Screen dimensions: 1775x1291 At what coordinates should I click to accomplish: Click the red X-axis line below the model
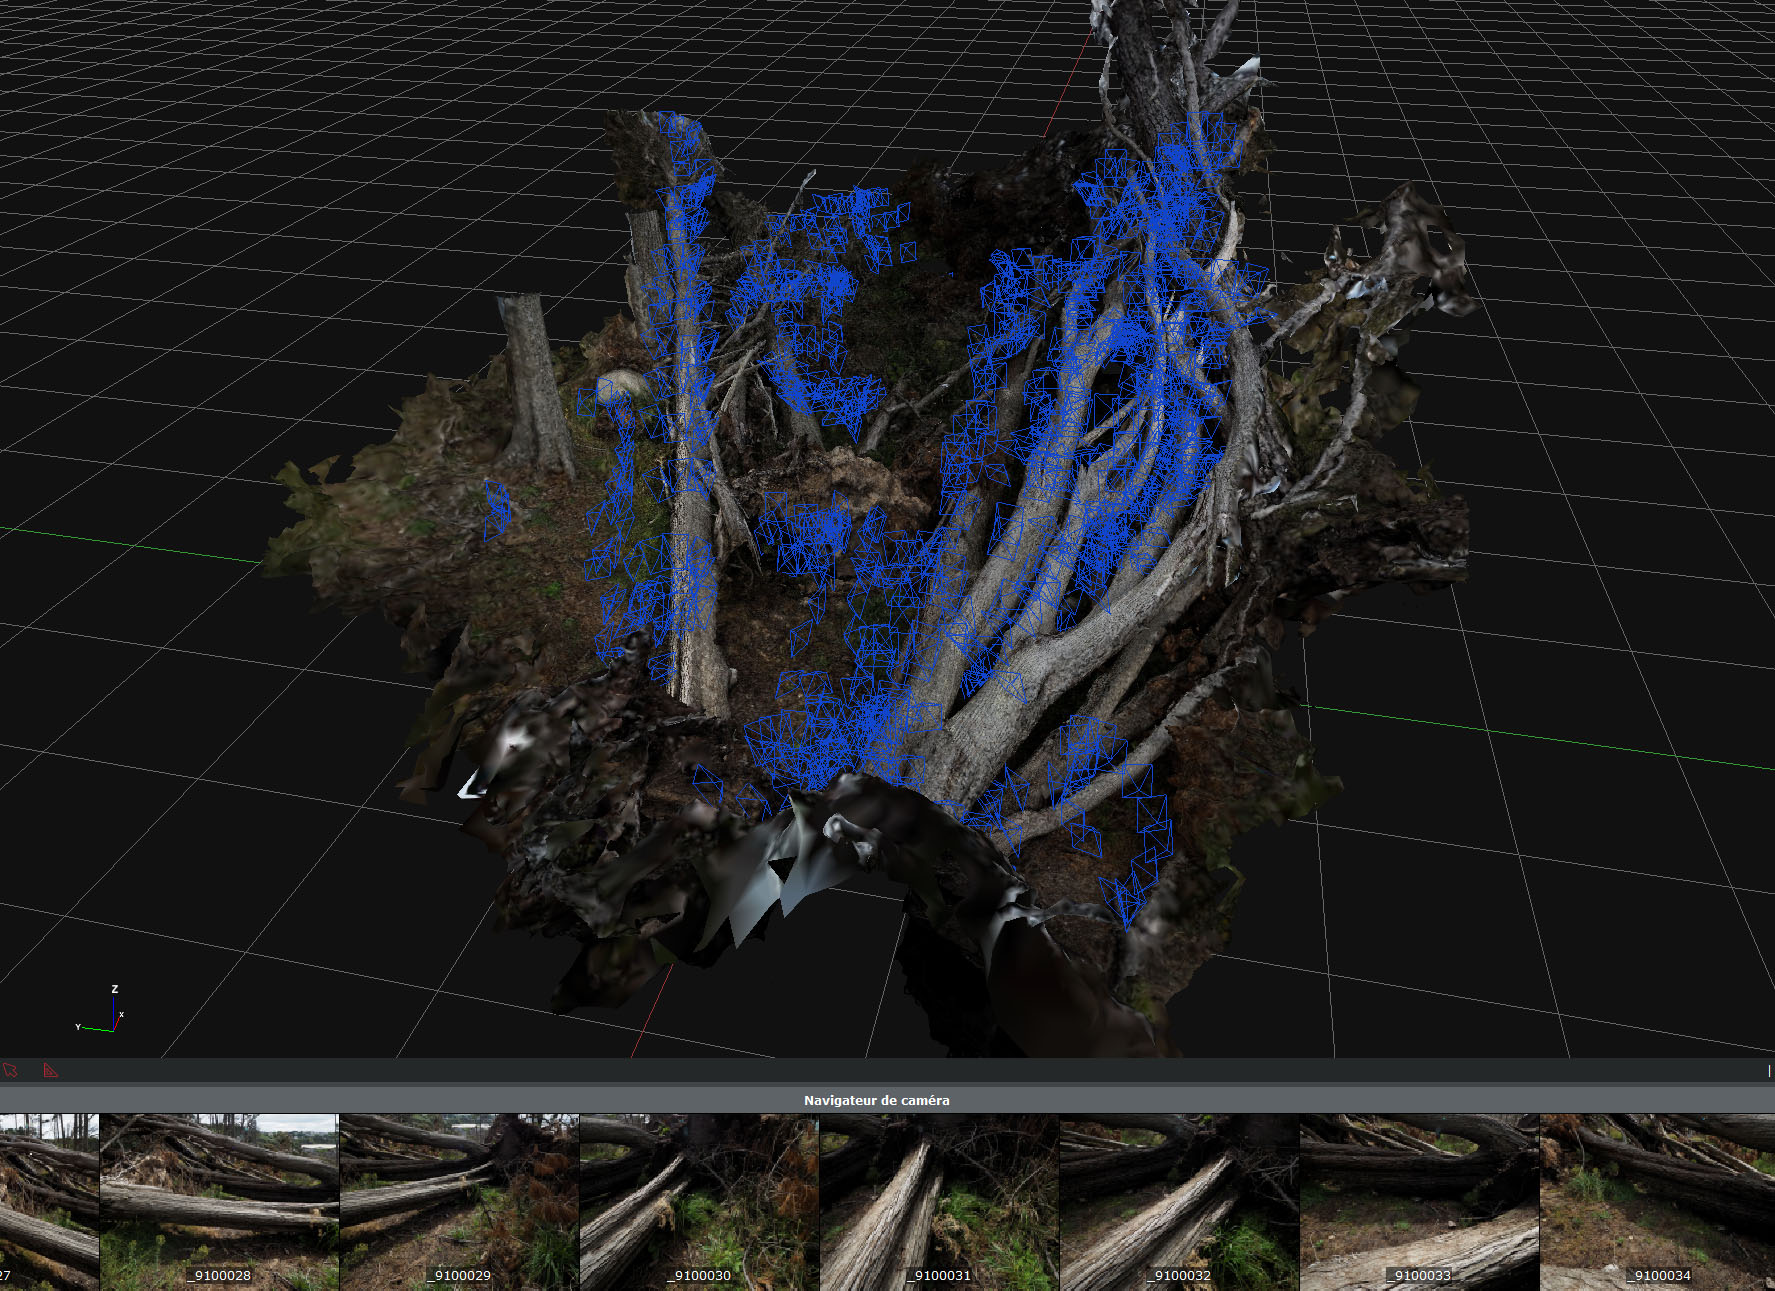click(x=650, y=1010)
